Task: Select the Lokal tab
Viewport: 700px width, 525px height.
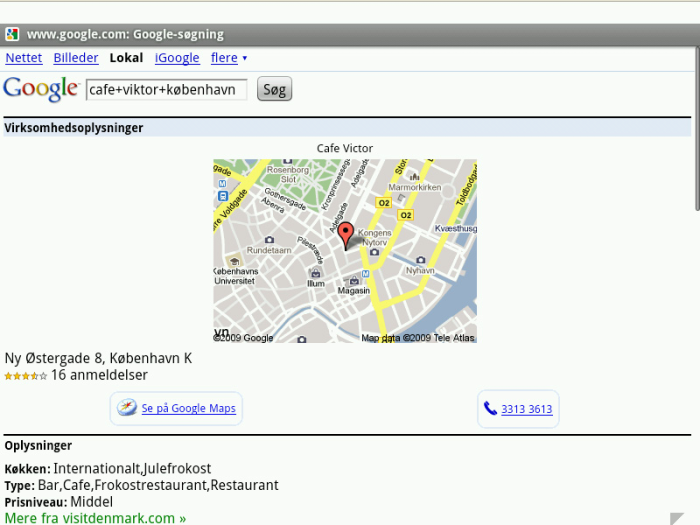Action: coord(126,58)
